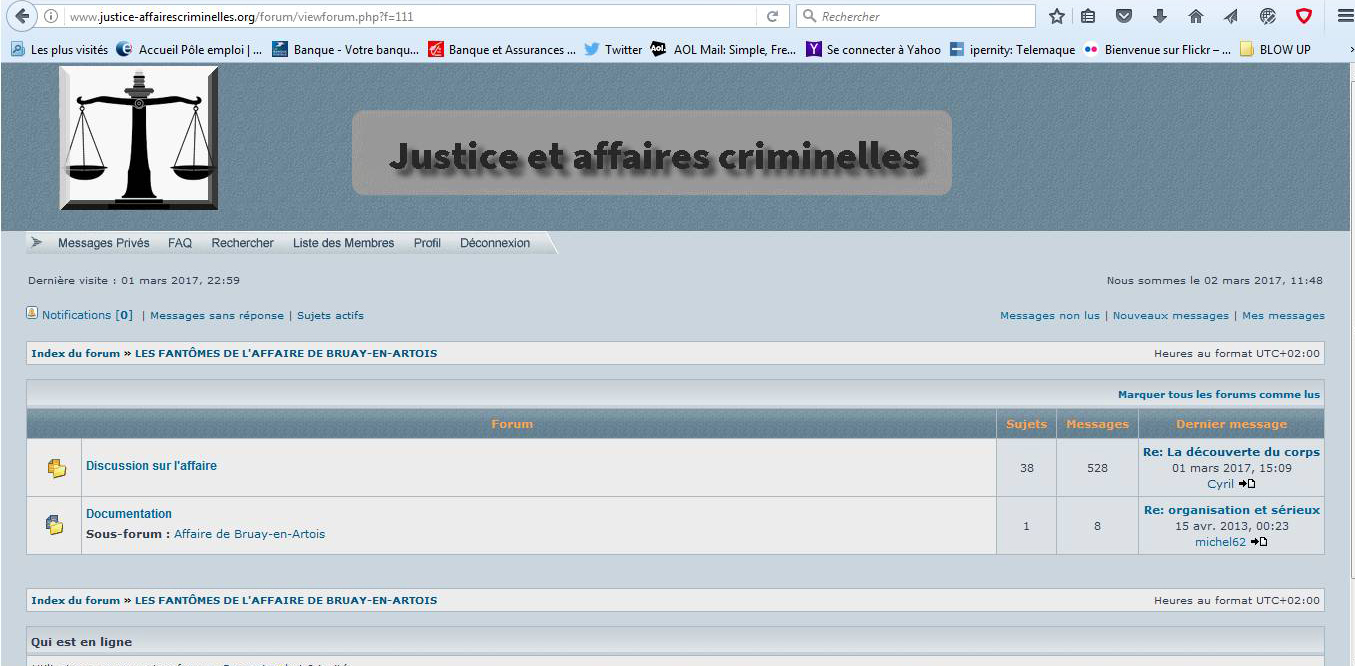1355x666 pixels.
Task: Click the browser back arrow button
Action: (x=22, y=17)
